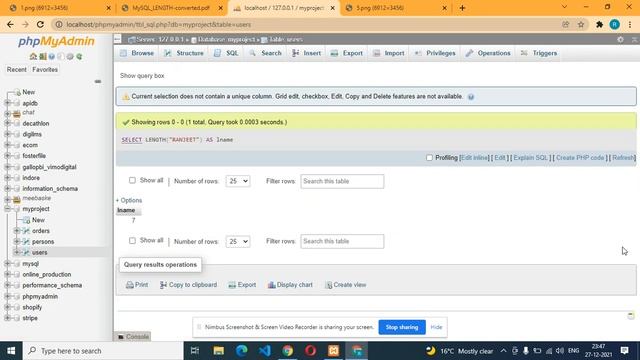640x360 pixels.
Task: Expand the Options link
Action: click(129, 200)
